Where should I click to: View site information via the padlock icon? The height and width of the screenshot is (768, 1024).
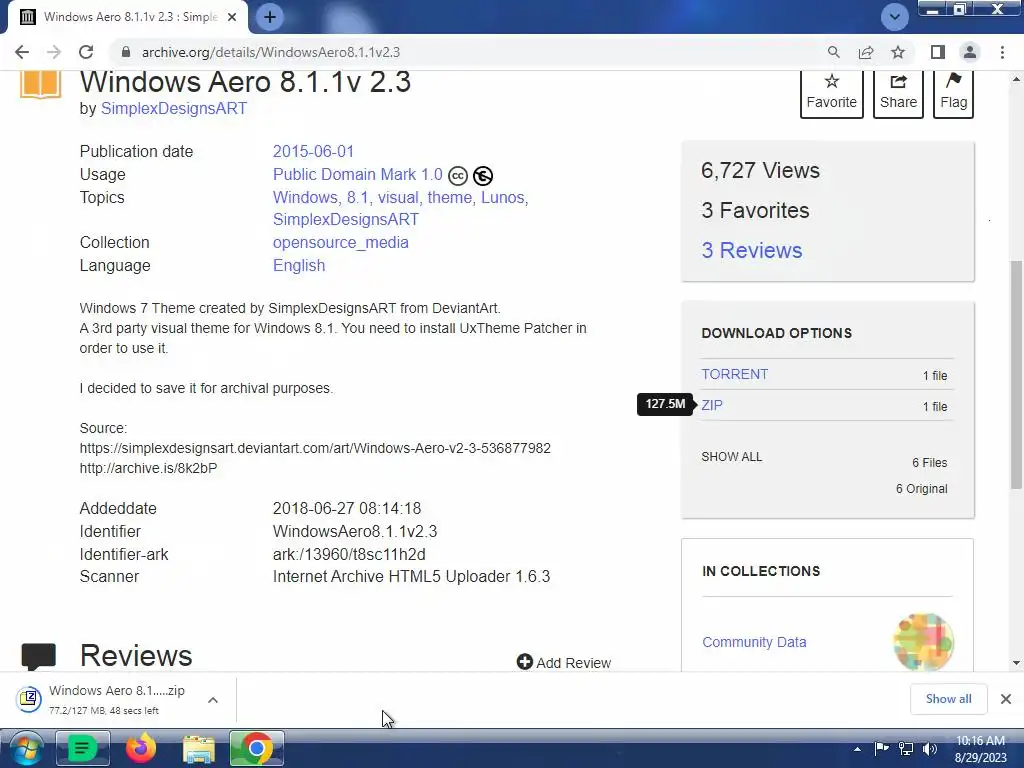pyautogui.click(x=126, y=52)
